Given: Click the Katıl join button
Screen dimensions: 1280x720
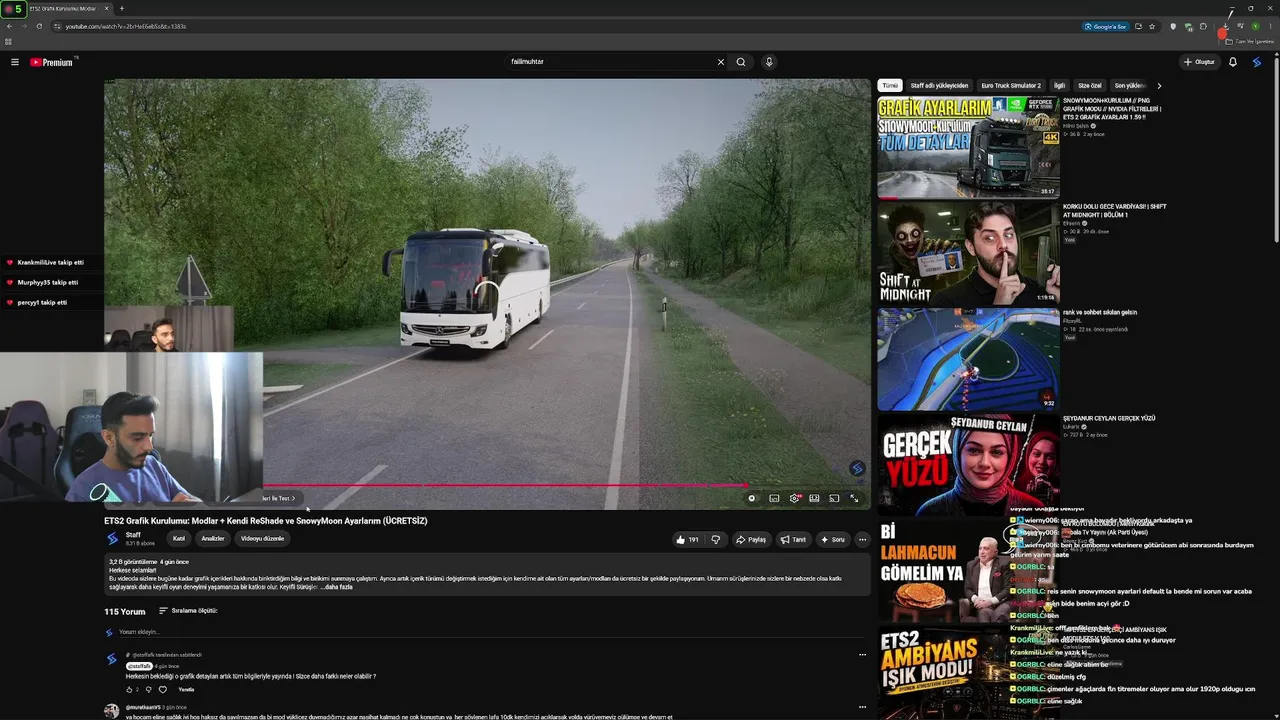Looking at the screenshot, I should pos(179,539).
